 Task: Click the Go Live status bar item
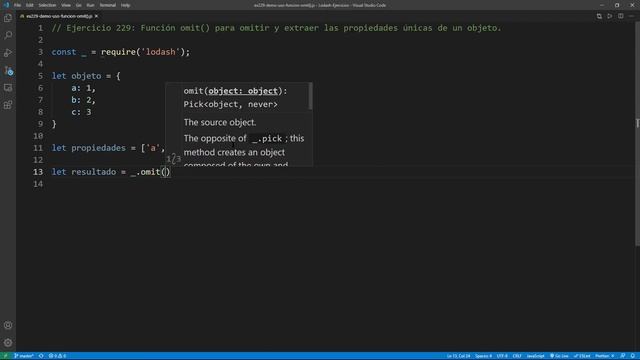pos(559,356)
